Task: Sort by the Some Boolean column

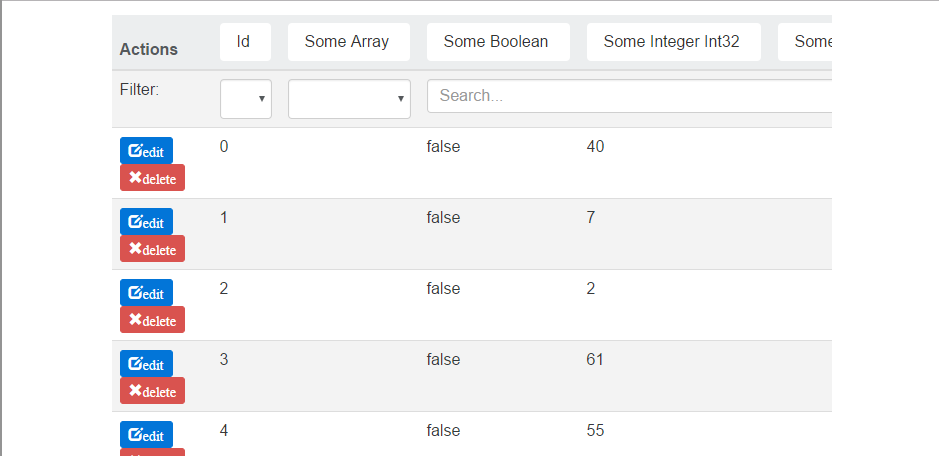Action: (498, 42)
